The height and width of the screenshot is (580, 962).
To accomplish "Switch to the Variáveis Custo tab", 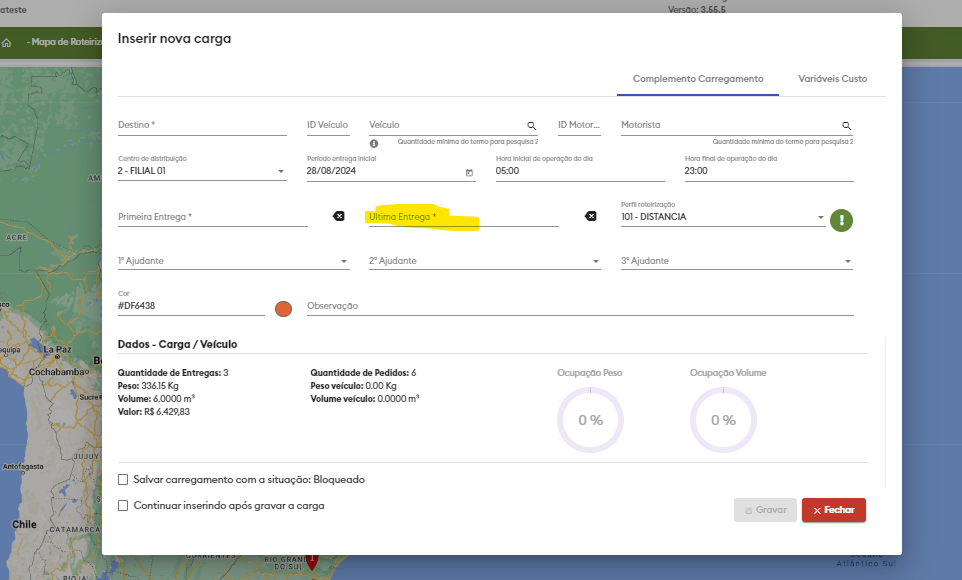I will click(832, 79).
